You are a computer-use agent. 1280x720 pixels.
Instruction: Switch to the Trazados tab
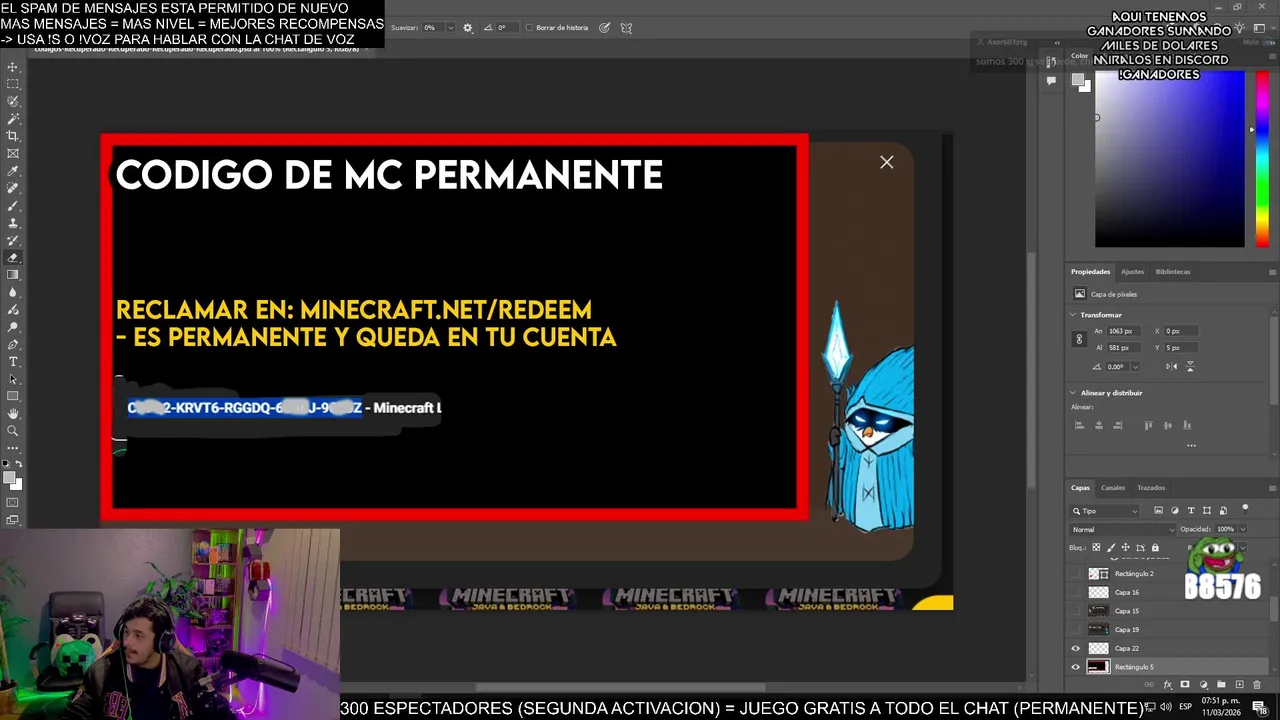(x=1151, y=488)
